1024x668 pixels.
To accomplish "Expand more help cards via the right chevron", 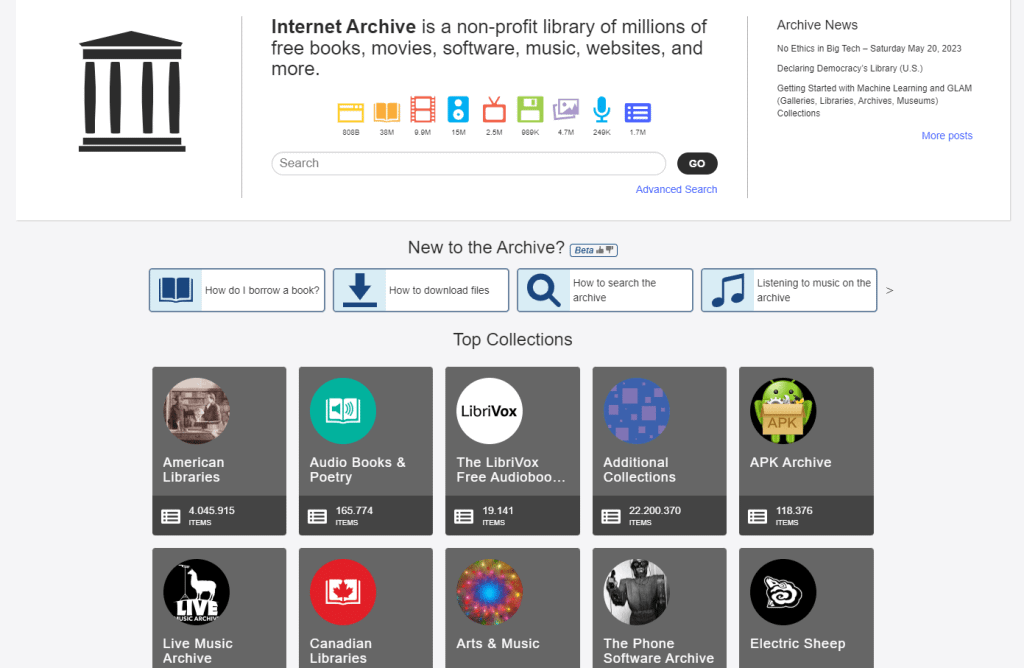I will pyautogui.click(x=889, y=290).
